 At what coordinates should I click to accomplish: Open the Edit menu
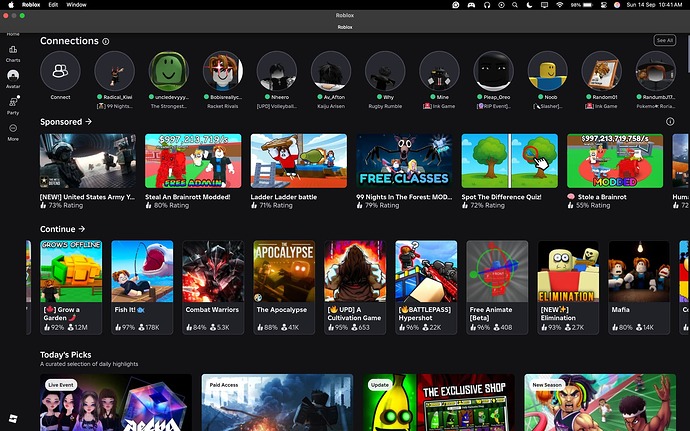pos(53,5)
